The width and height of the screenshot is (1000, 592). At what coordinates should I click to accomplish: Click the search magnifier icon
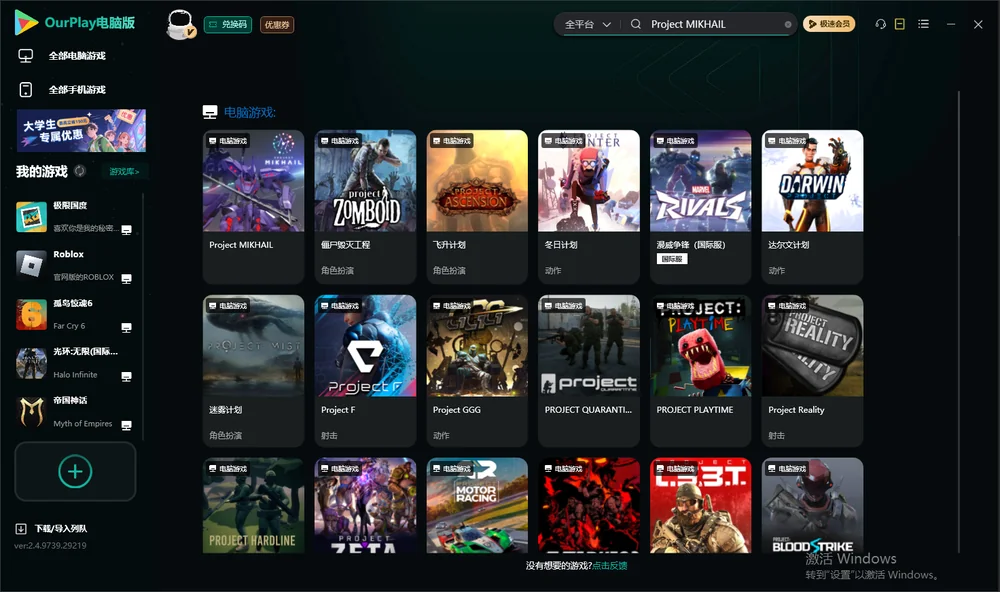click(636, 24)
